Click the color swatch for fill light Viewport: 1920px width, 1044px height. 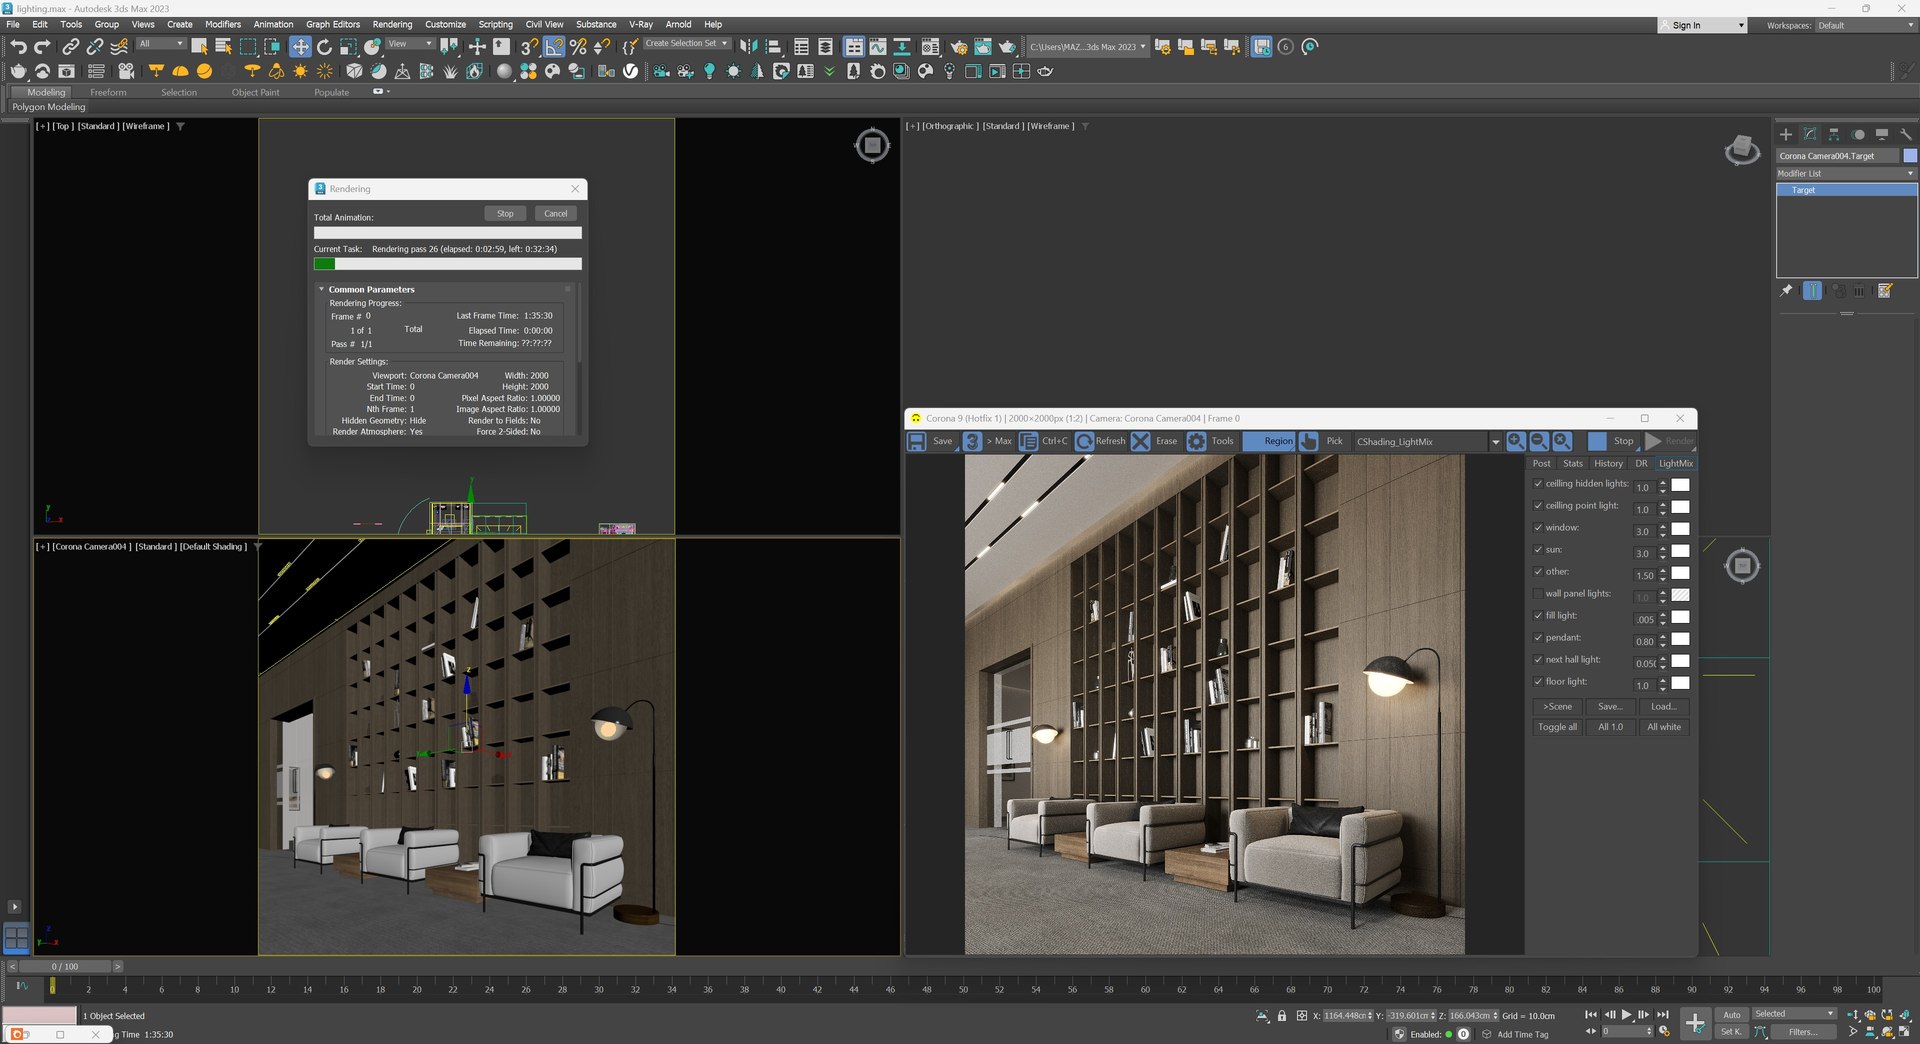[1681, 617]
